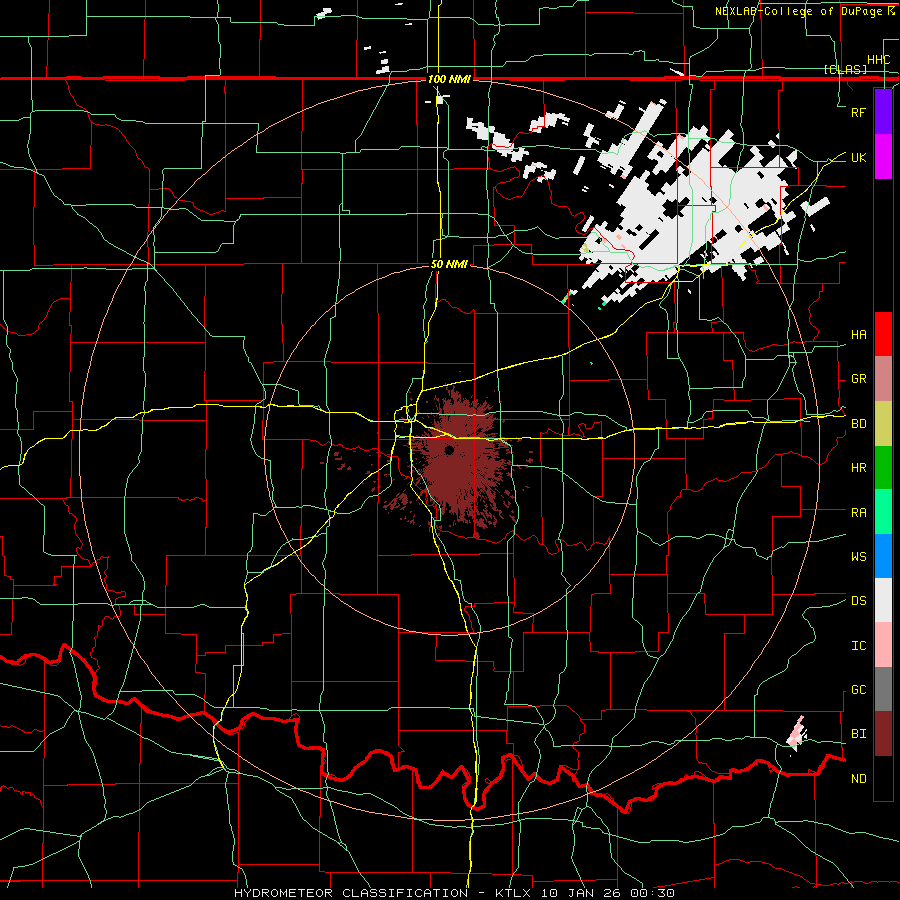Viewport: 900px width, 900px height.
Task: Click the HHC product label
Action: 878,60
